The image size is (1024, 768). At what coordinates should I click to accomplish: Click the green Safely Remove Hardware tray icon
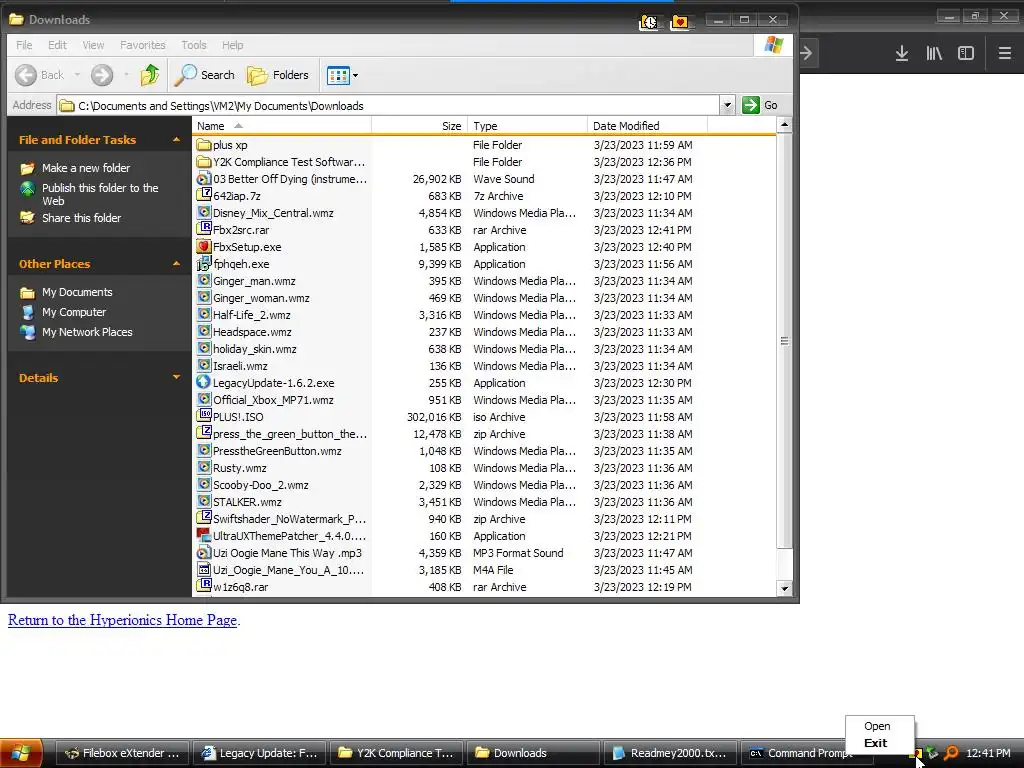tap(933, 753)
